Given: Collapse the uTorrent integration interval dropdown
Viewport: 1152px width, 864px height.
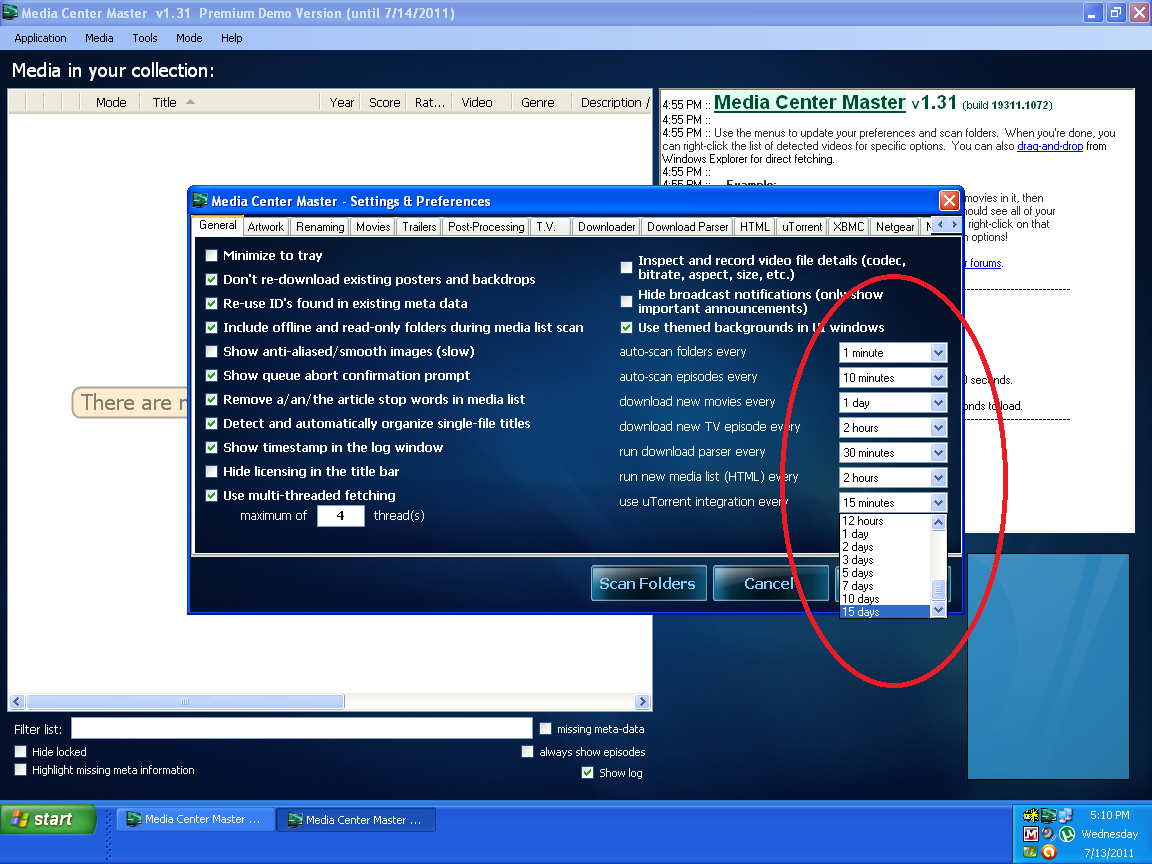Looking at the screenshot, I should pos(893,503).
